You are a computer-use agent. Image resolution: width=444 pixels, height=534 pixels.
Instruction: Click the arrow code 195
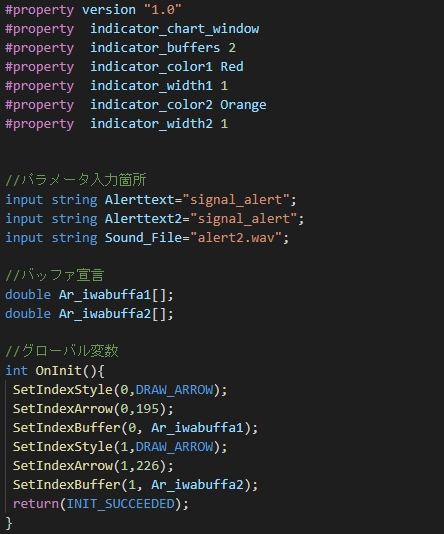point(147,409)
